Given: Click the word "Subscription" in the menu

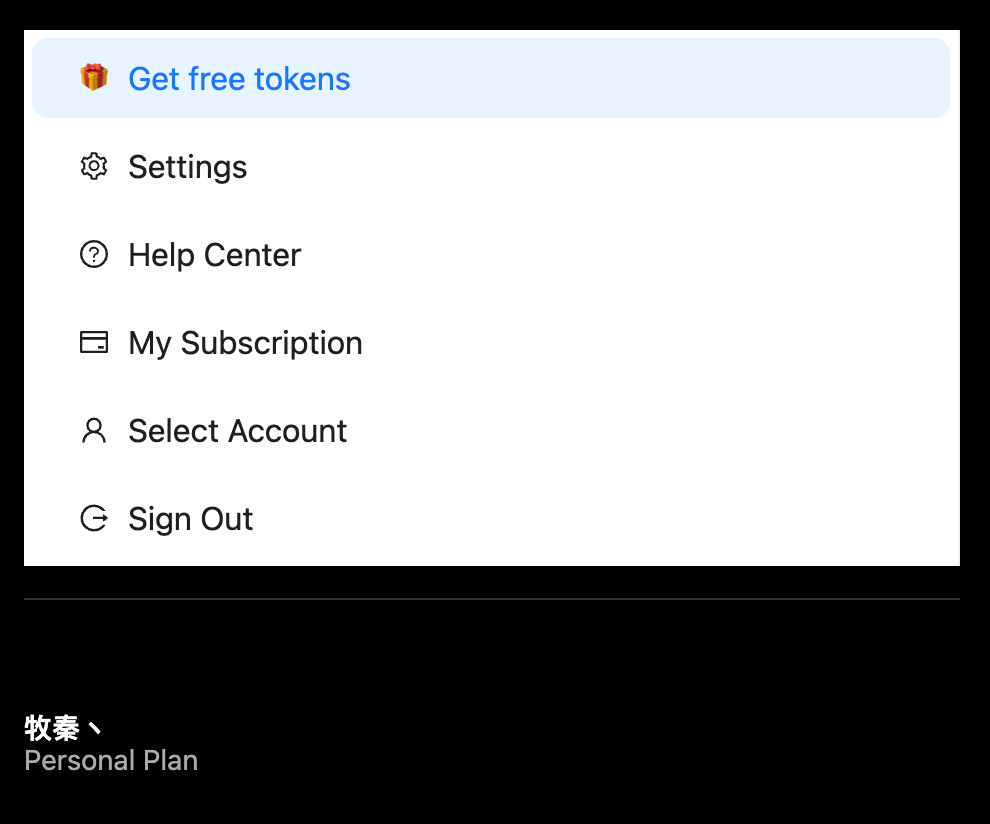Looking at the screenshot, I should coord(271,343).
